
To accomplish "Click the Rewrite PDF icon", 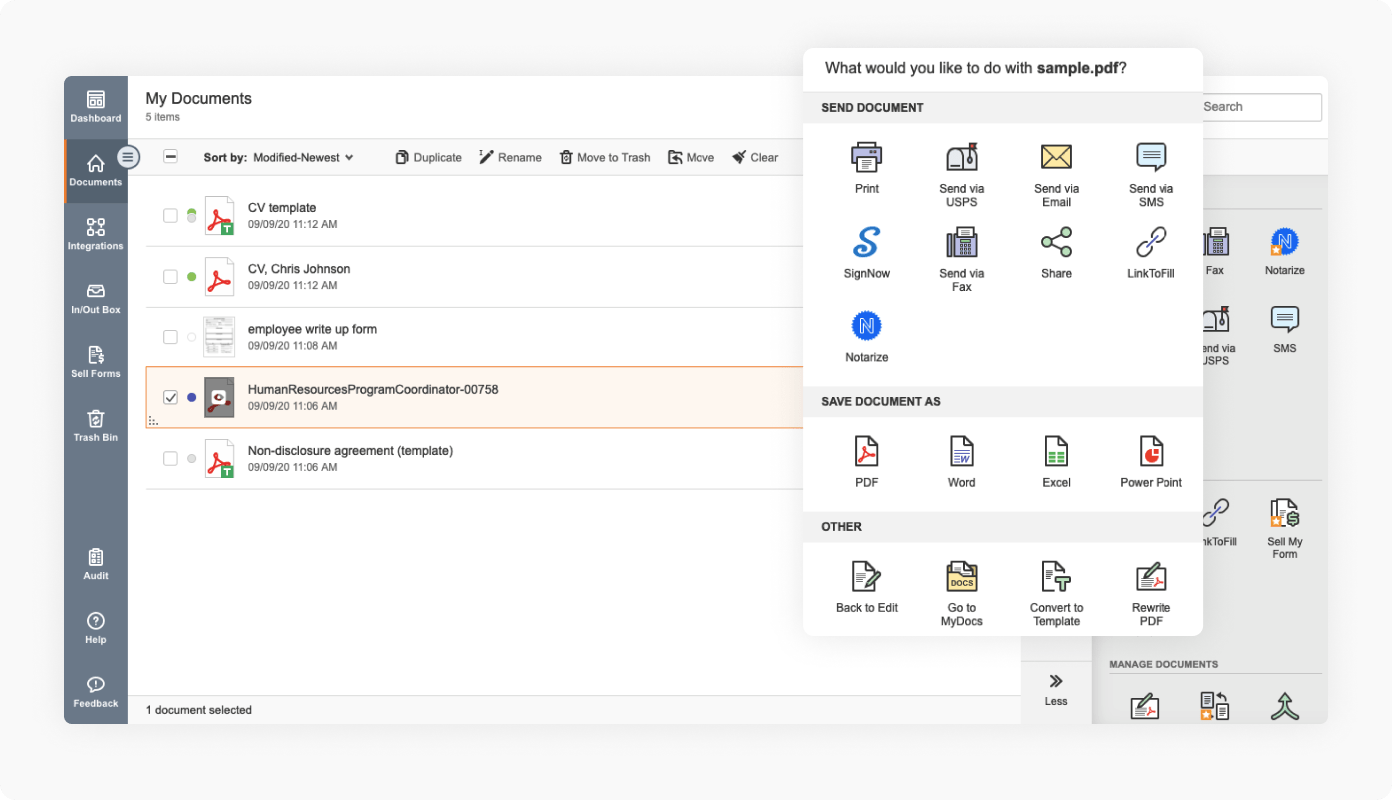I will 1151,578.
